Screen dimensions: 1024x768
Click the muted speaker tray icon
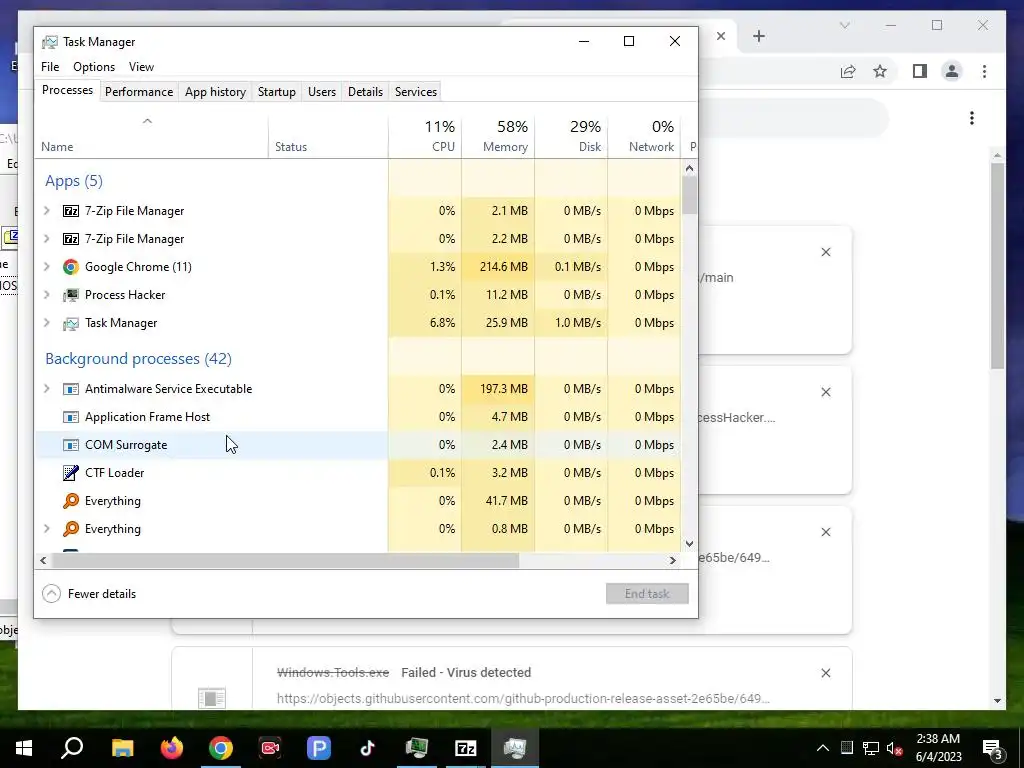(895, 748)
